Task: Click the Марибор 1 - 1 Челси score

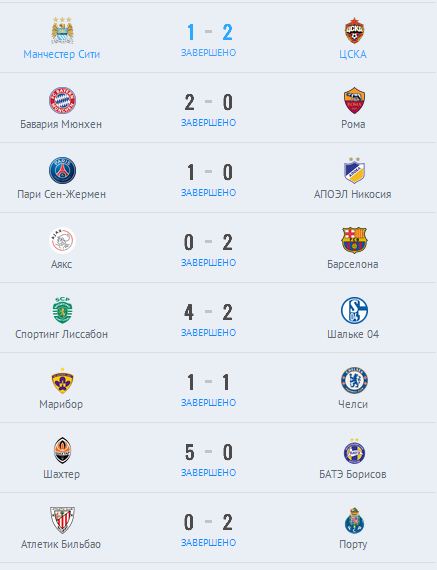Action: point(208,382)
